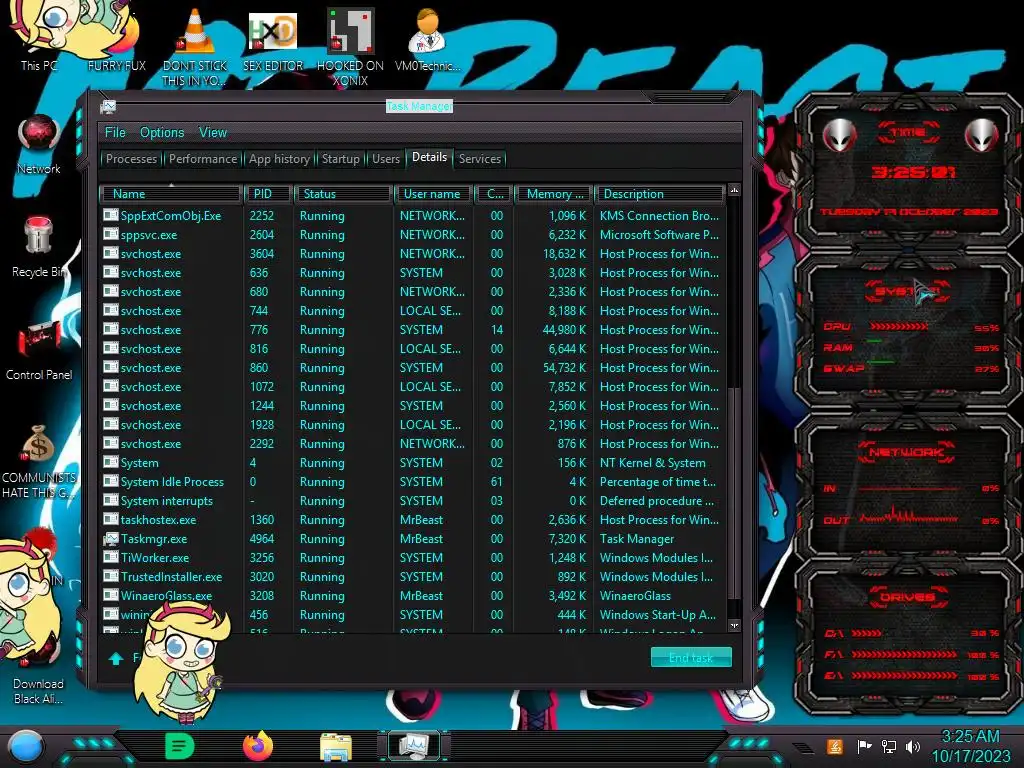Select the System interrupts row
This screenshot has width=1024, height=768.
click(413, 501)
